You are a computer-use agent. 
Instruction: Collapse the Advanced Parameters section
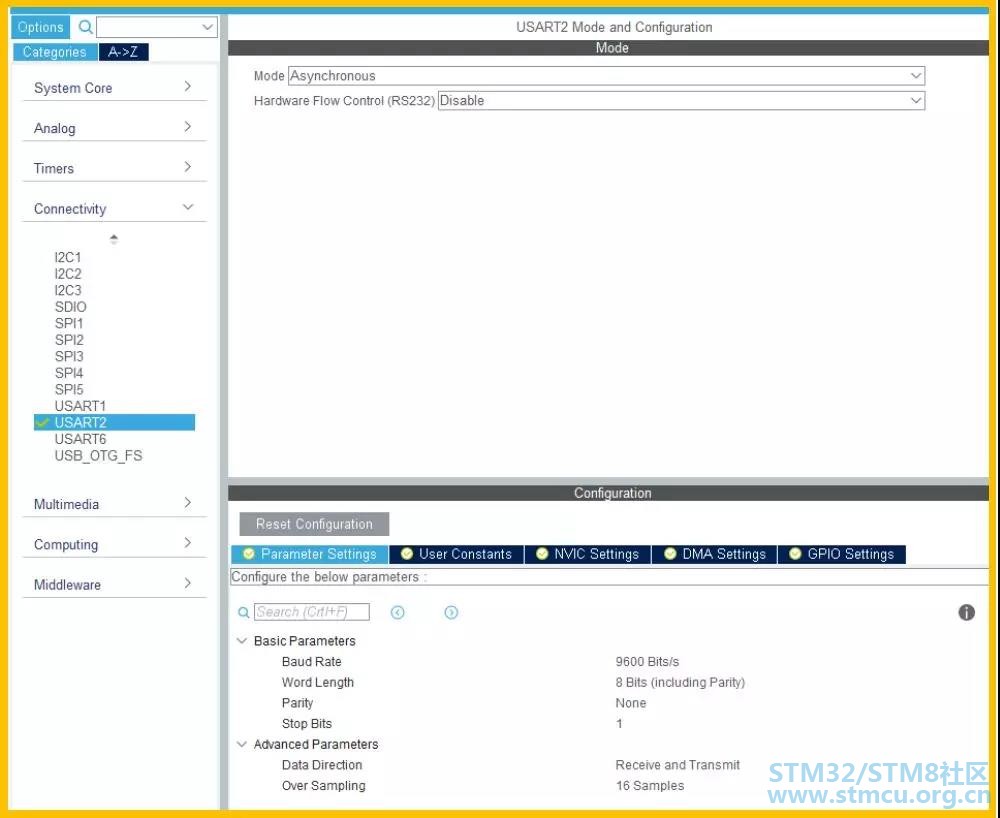242,744
